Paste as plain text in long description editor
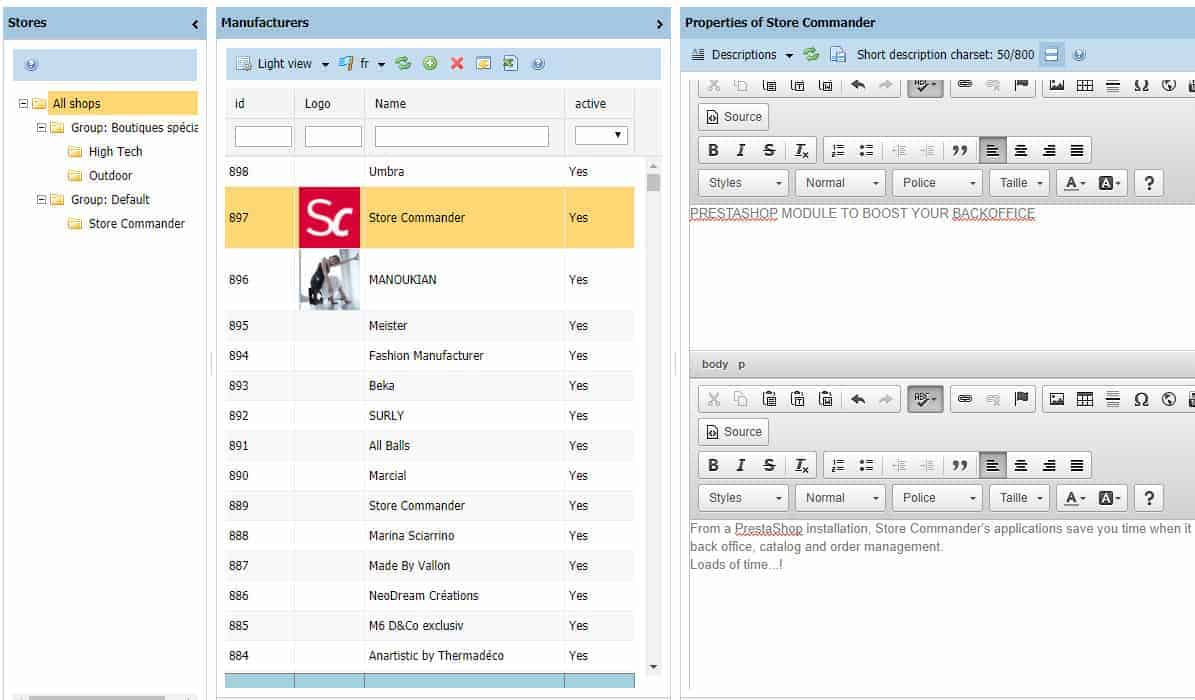Viewport: 1195px width, 700px height. (x=797, y=399)
